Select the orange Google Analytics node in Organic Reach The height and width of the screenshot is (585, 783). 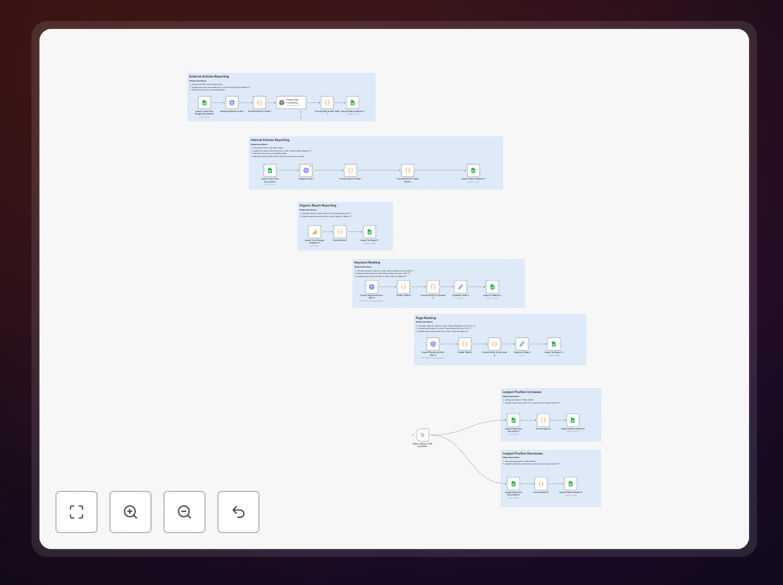pos(315,232)
